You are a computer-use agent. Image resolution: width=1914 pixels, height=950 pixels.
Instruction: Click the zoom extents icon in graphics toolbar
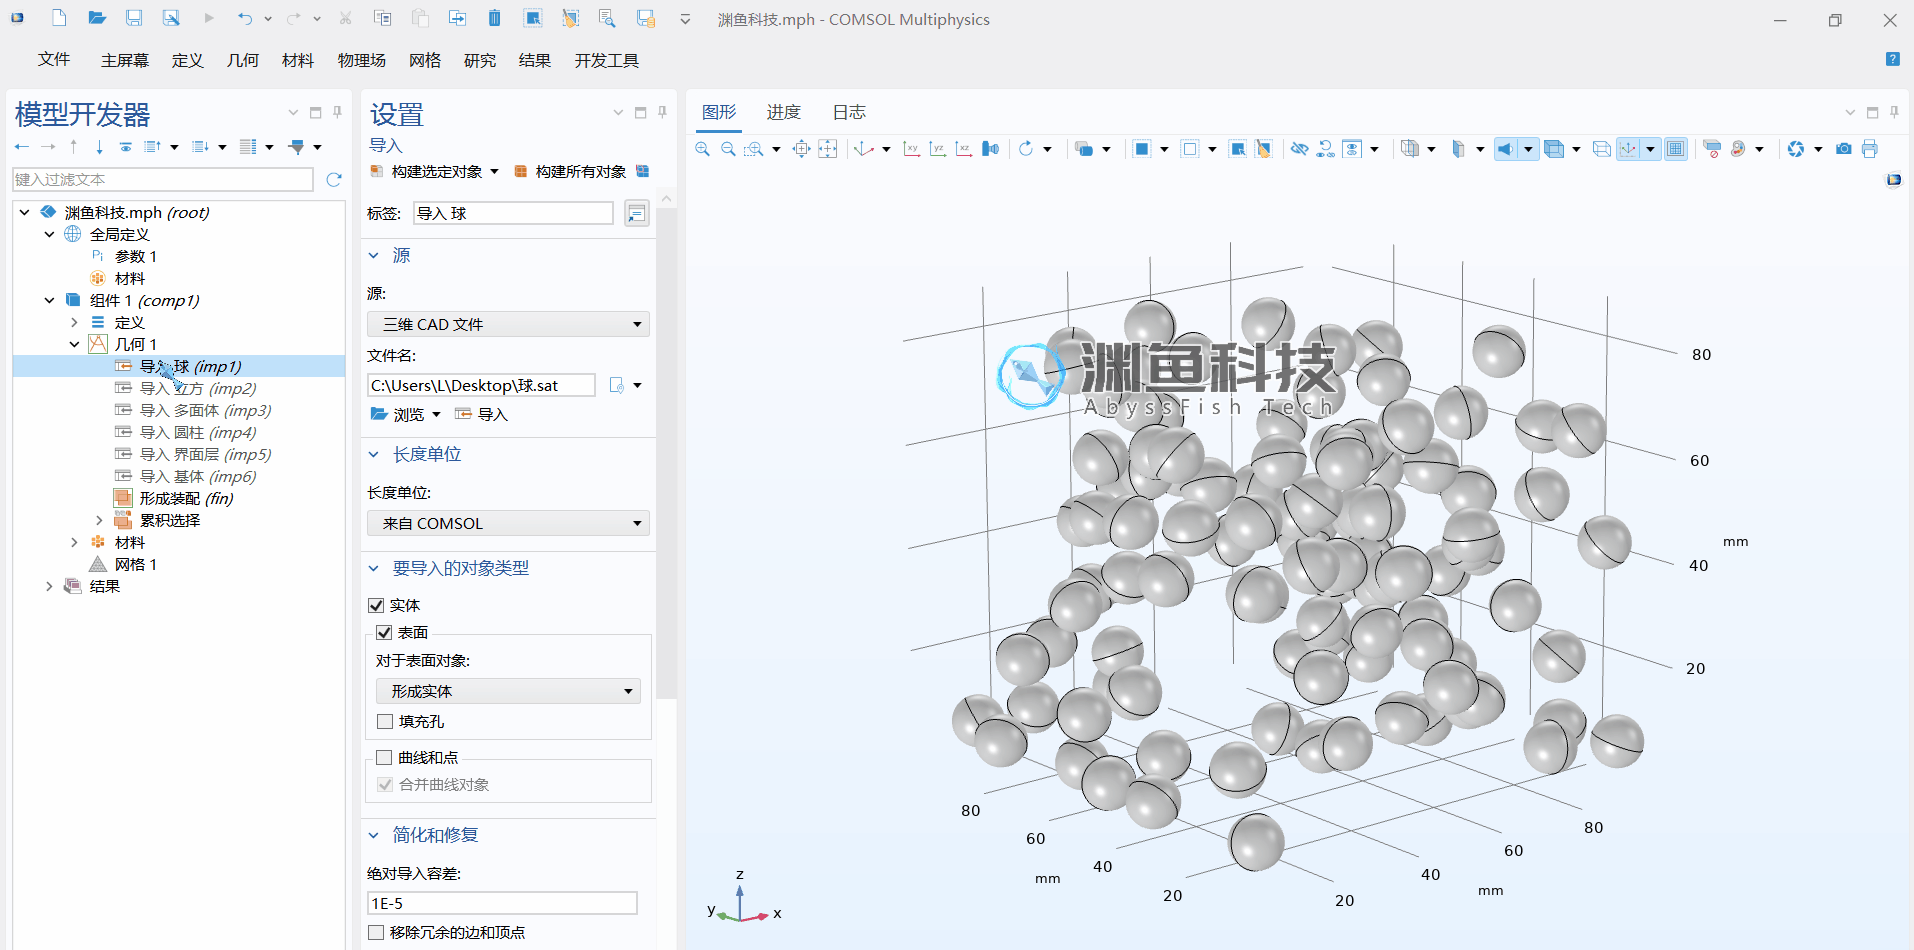tap(801, 149)
